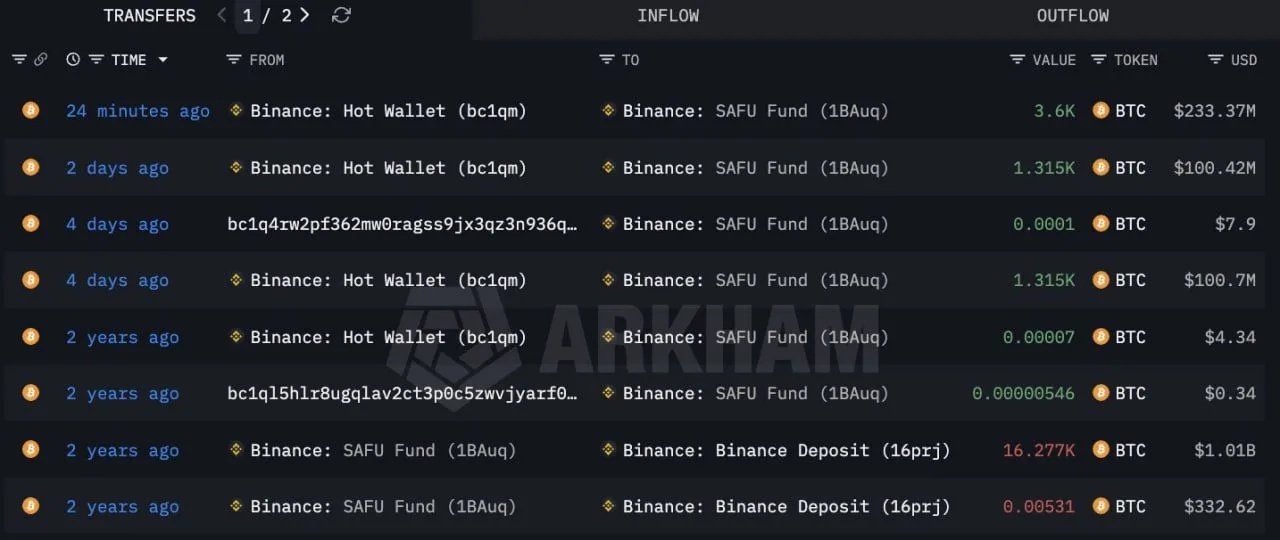1280x540 pixels.
Task: Open the TOKEN column filter
Action: tap(1099, 60)
